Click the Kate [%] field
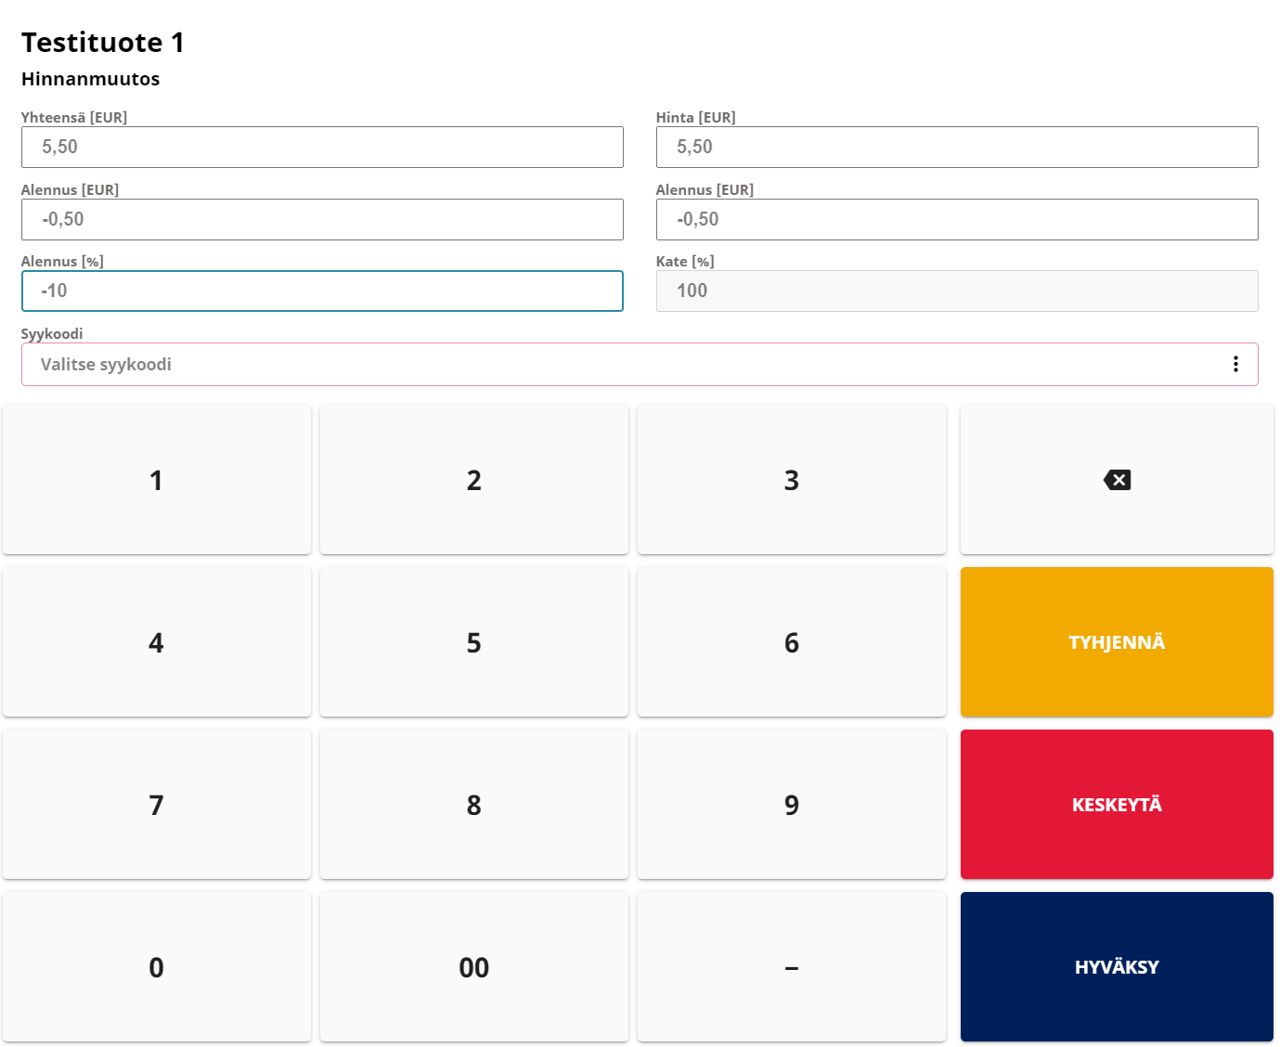 956,291
